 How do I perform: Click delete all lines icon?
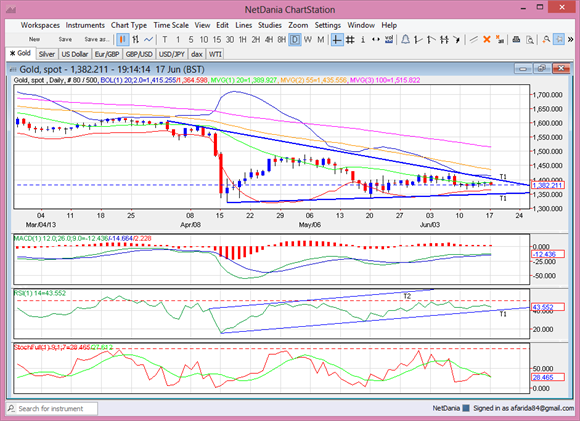point(499,40)
